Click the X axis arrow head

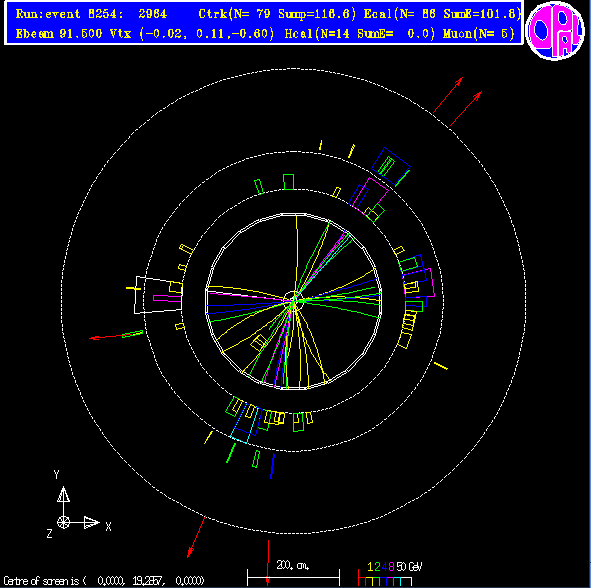tap(92, 522)
